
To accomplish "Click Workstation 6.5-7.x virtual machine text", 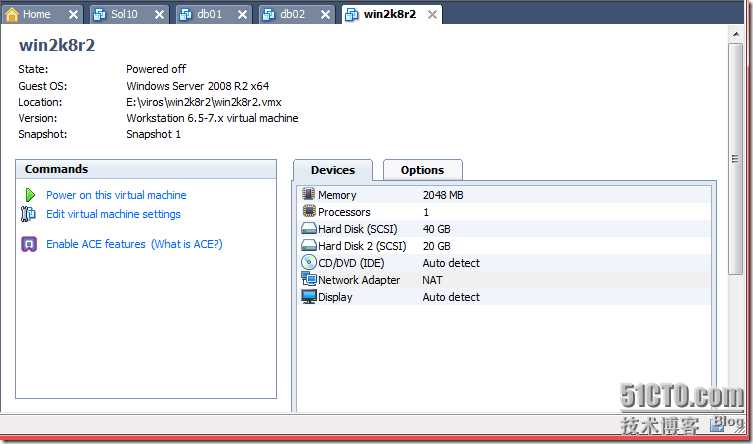I will pyautogui.click(x=212, y=118).
